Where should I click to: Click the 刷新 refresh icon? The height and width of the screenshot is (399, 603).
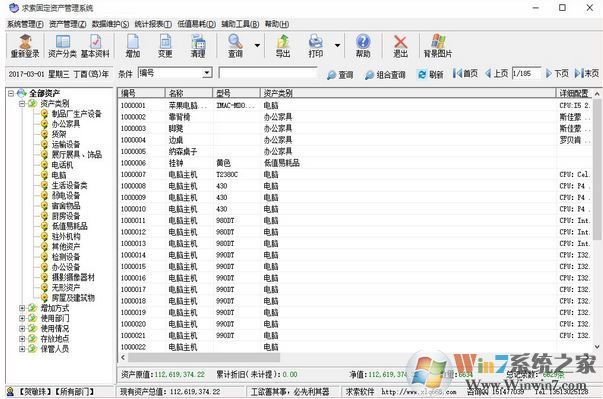[430, 74]
